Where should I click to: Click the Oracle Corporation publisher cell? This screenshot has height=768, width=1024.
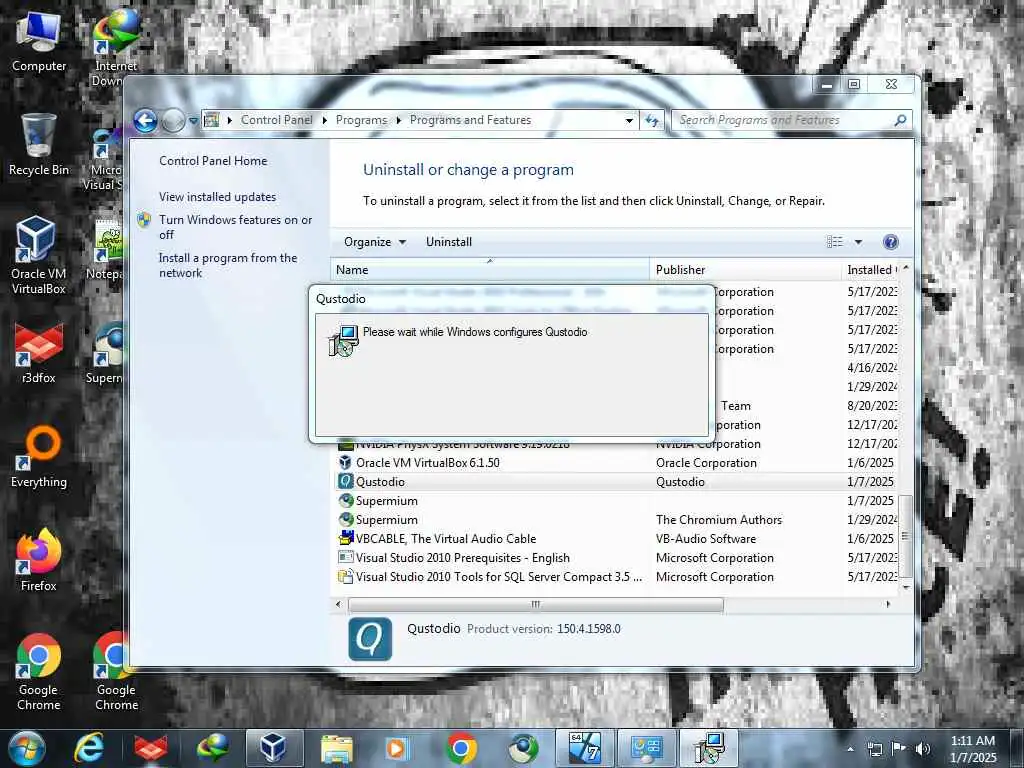pos(706,463)
